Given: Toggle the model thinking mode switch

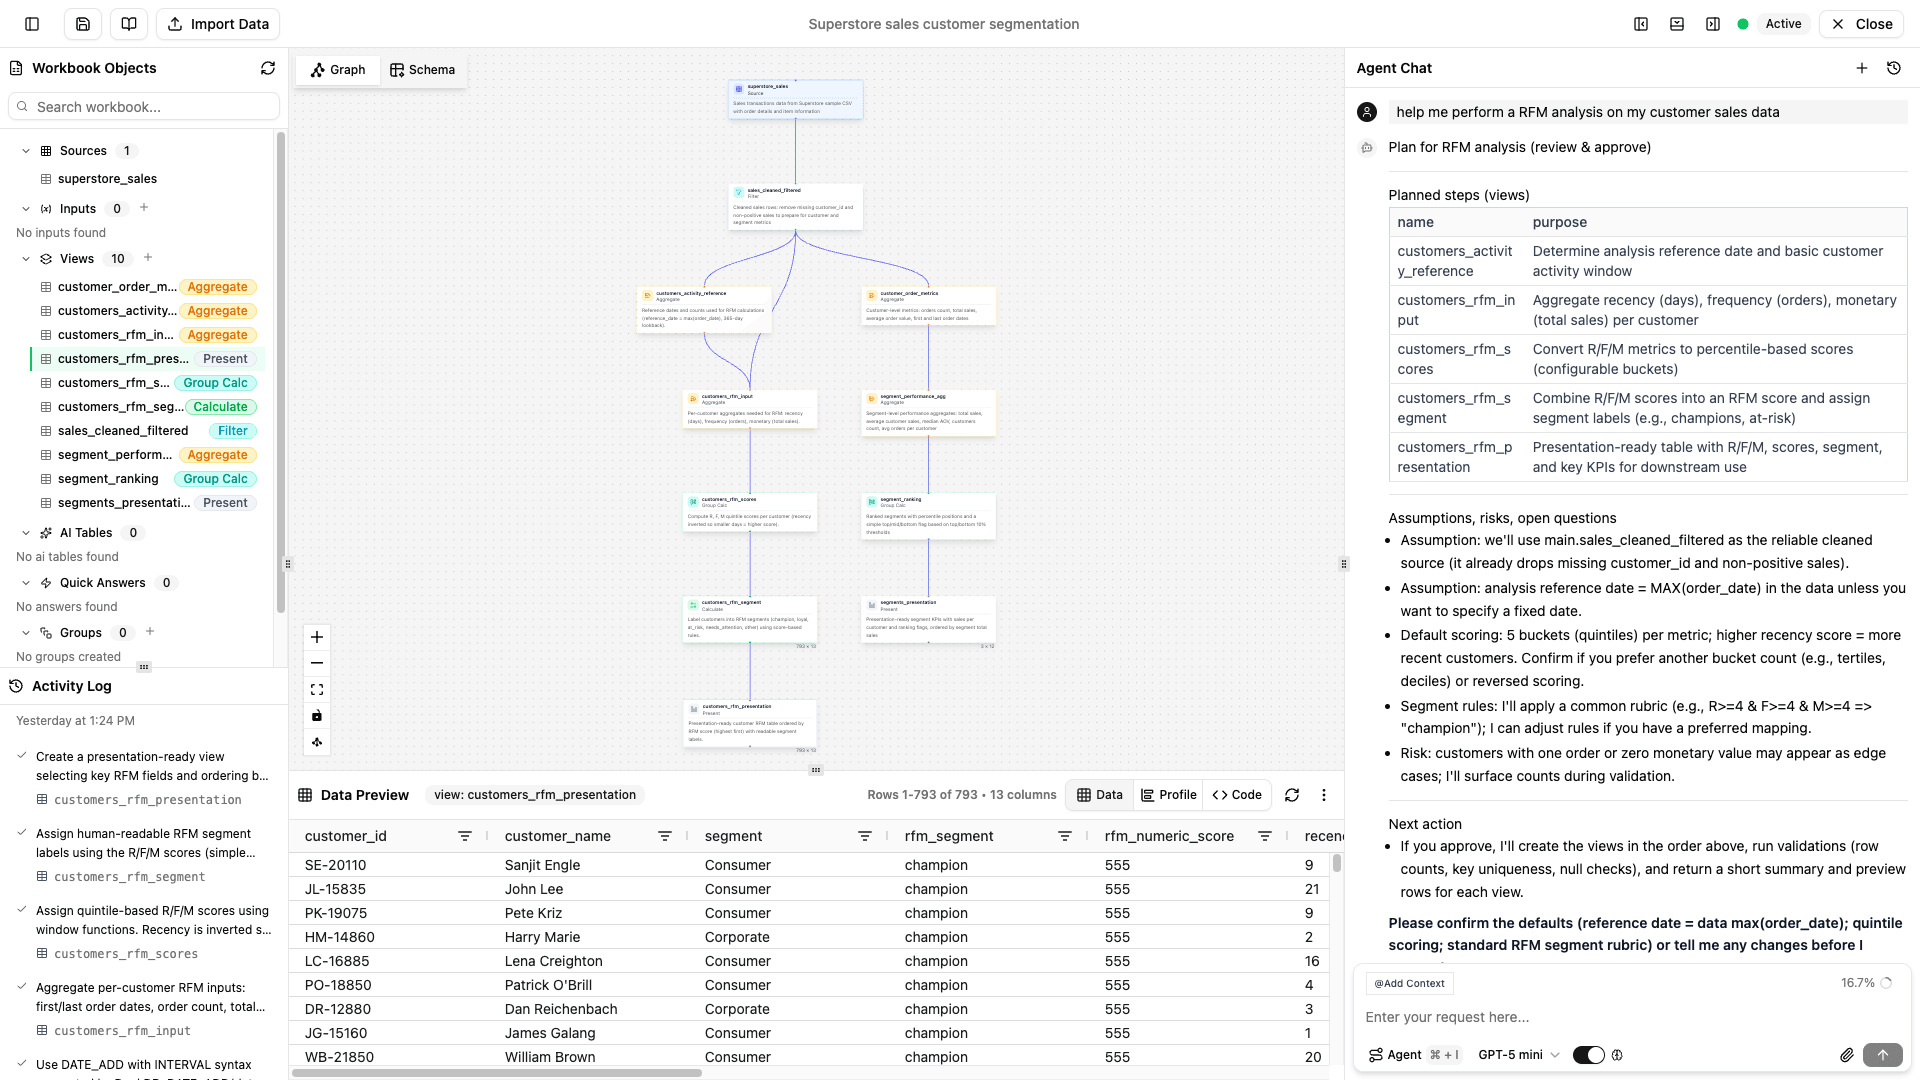Looking at the screenshot, I should pos(1588,1055).
